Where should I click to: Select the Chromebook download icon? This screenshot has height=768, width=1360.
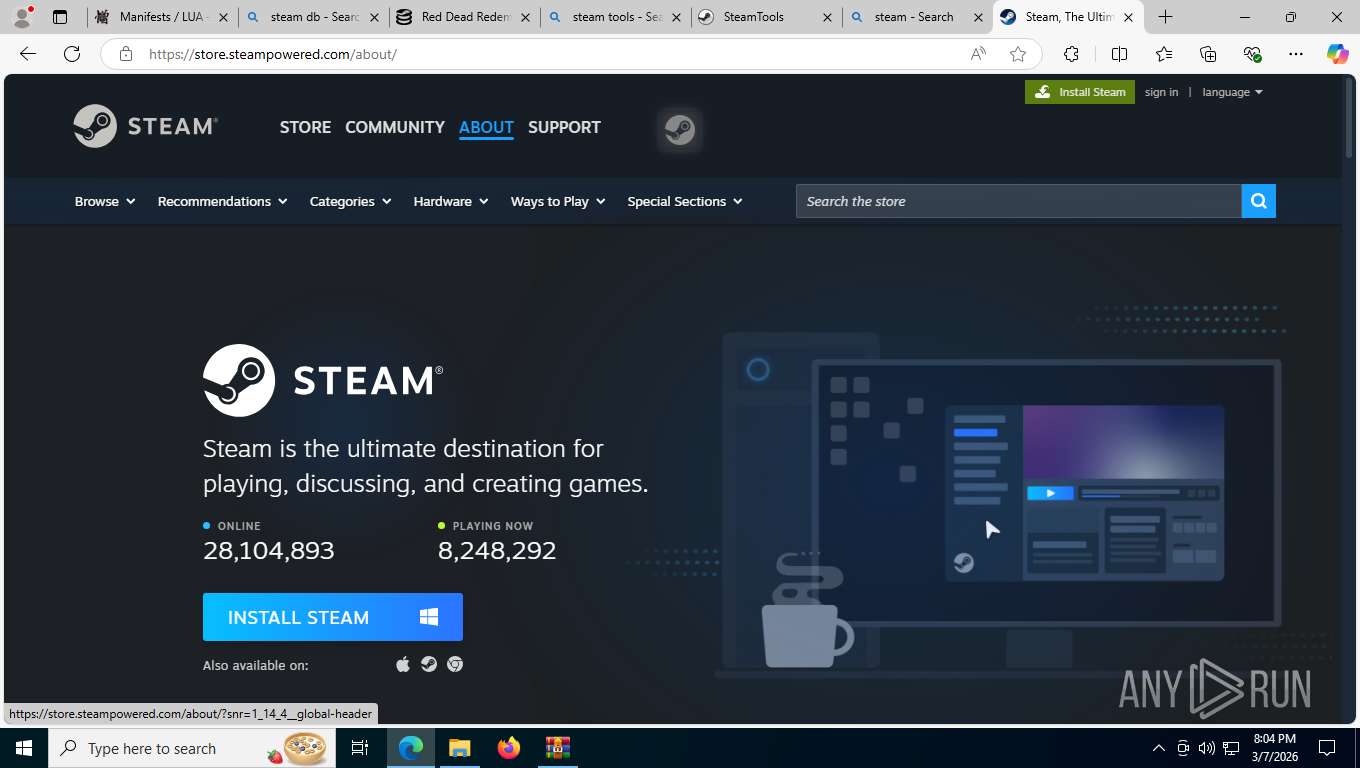pyautogui.click(x=455, y=664)
